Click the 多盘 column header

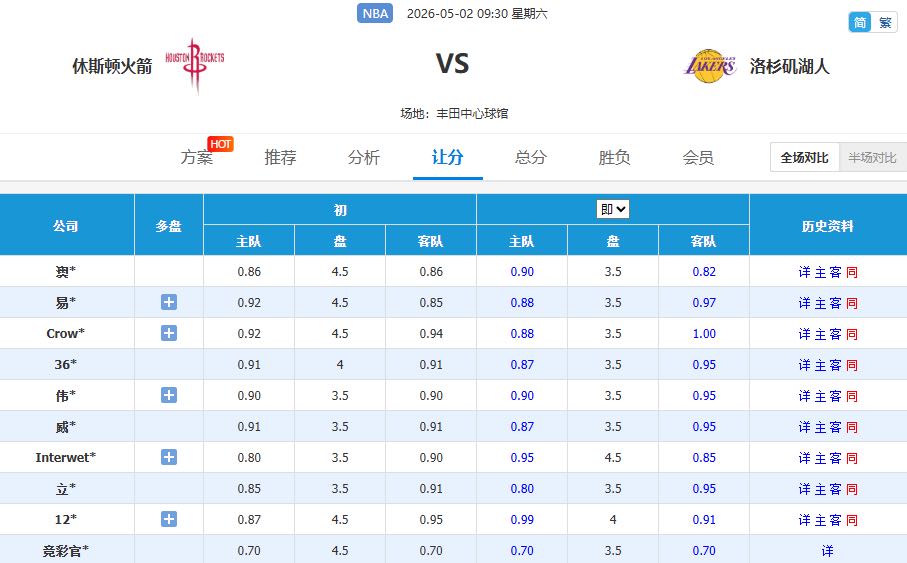tap(168, 226)
